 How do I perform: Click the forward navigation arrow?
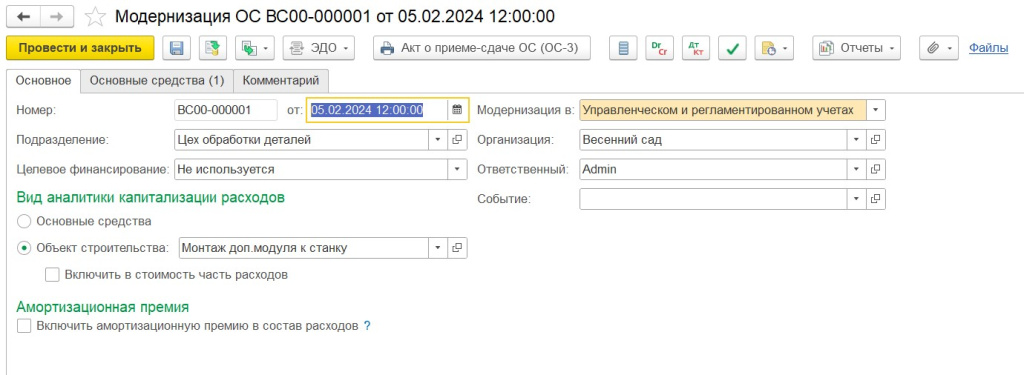(57, 16)
